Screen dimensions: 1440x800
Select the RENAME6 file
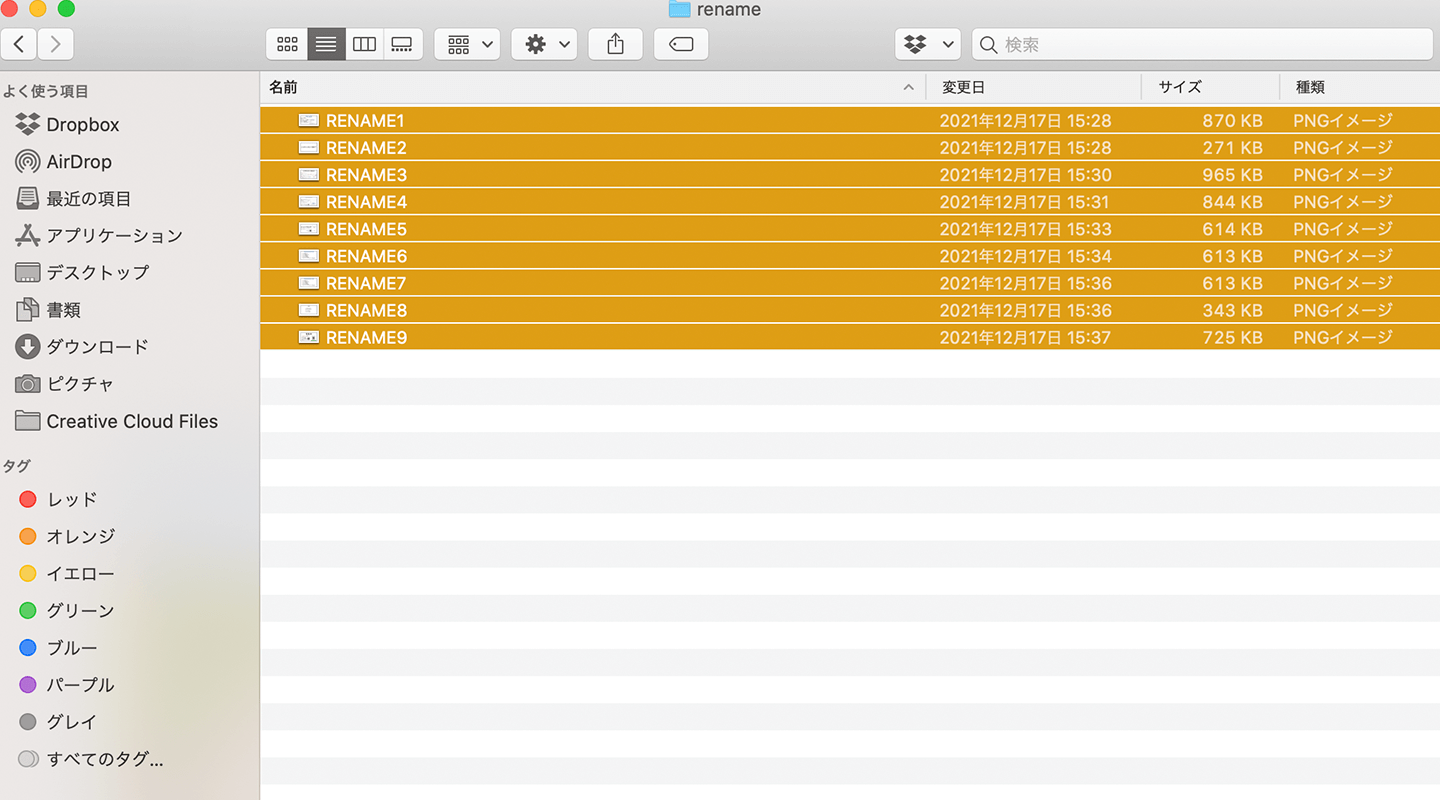[850, 255]
